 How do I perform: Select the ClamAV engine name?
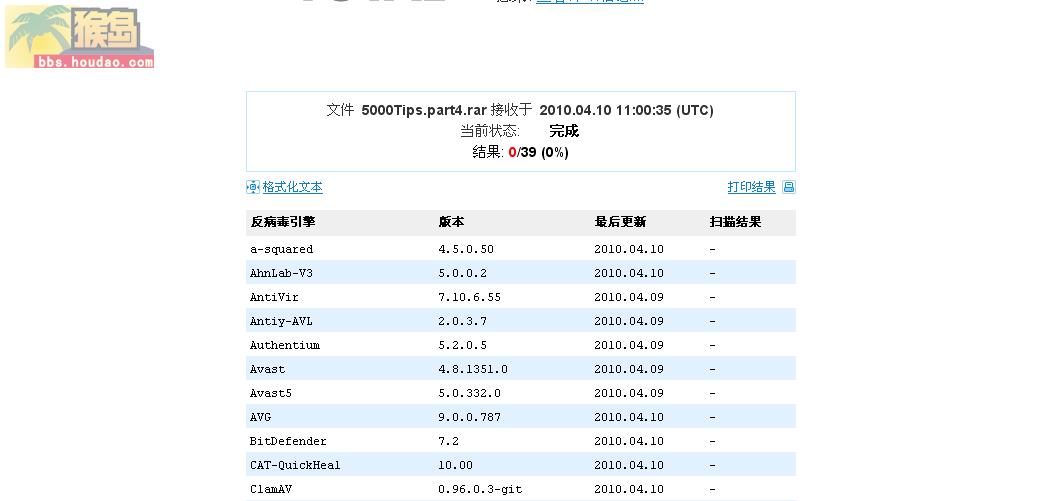click(x=271, y=489)
